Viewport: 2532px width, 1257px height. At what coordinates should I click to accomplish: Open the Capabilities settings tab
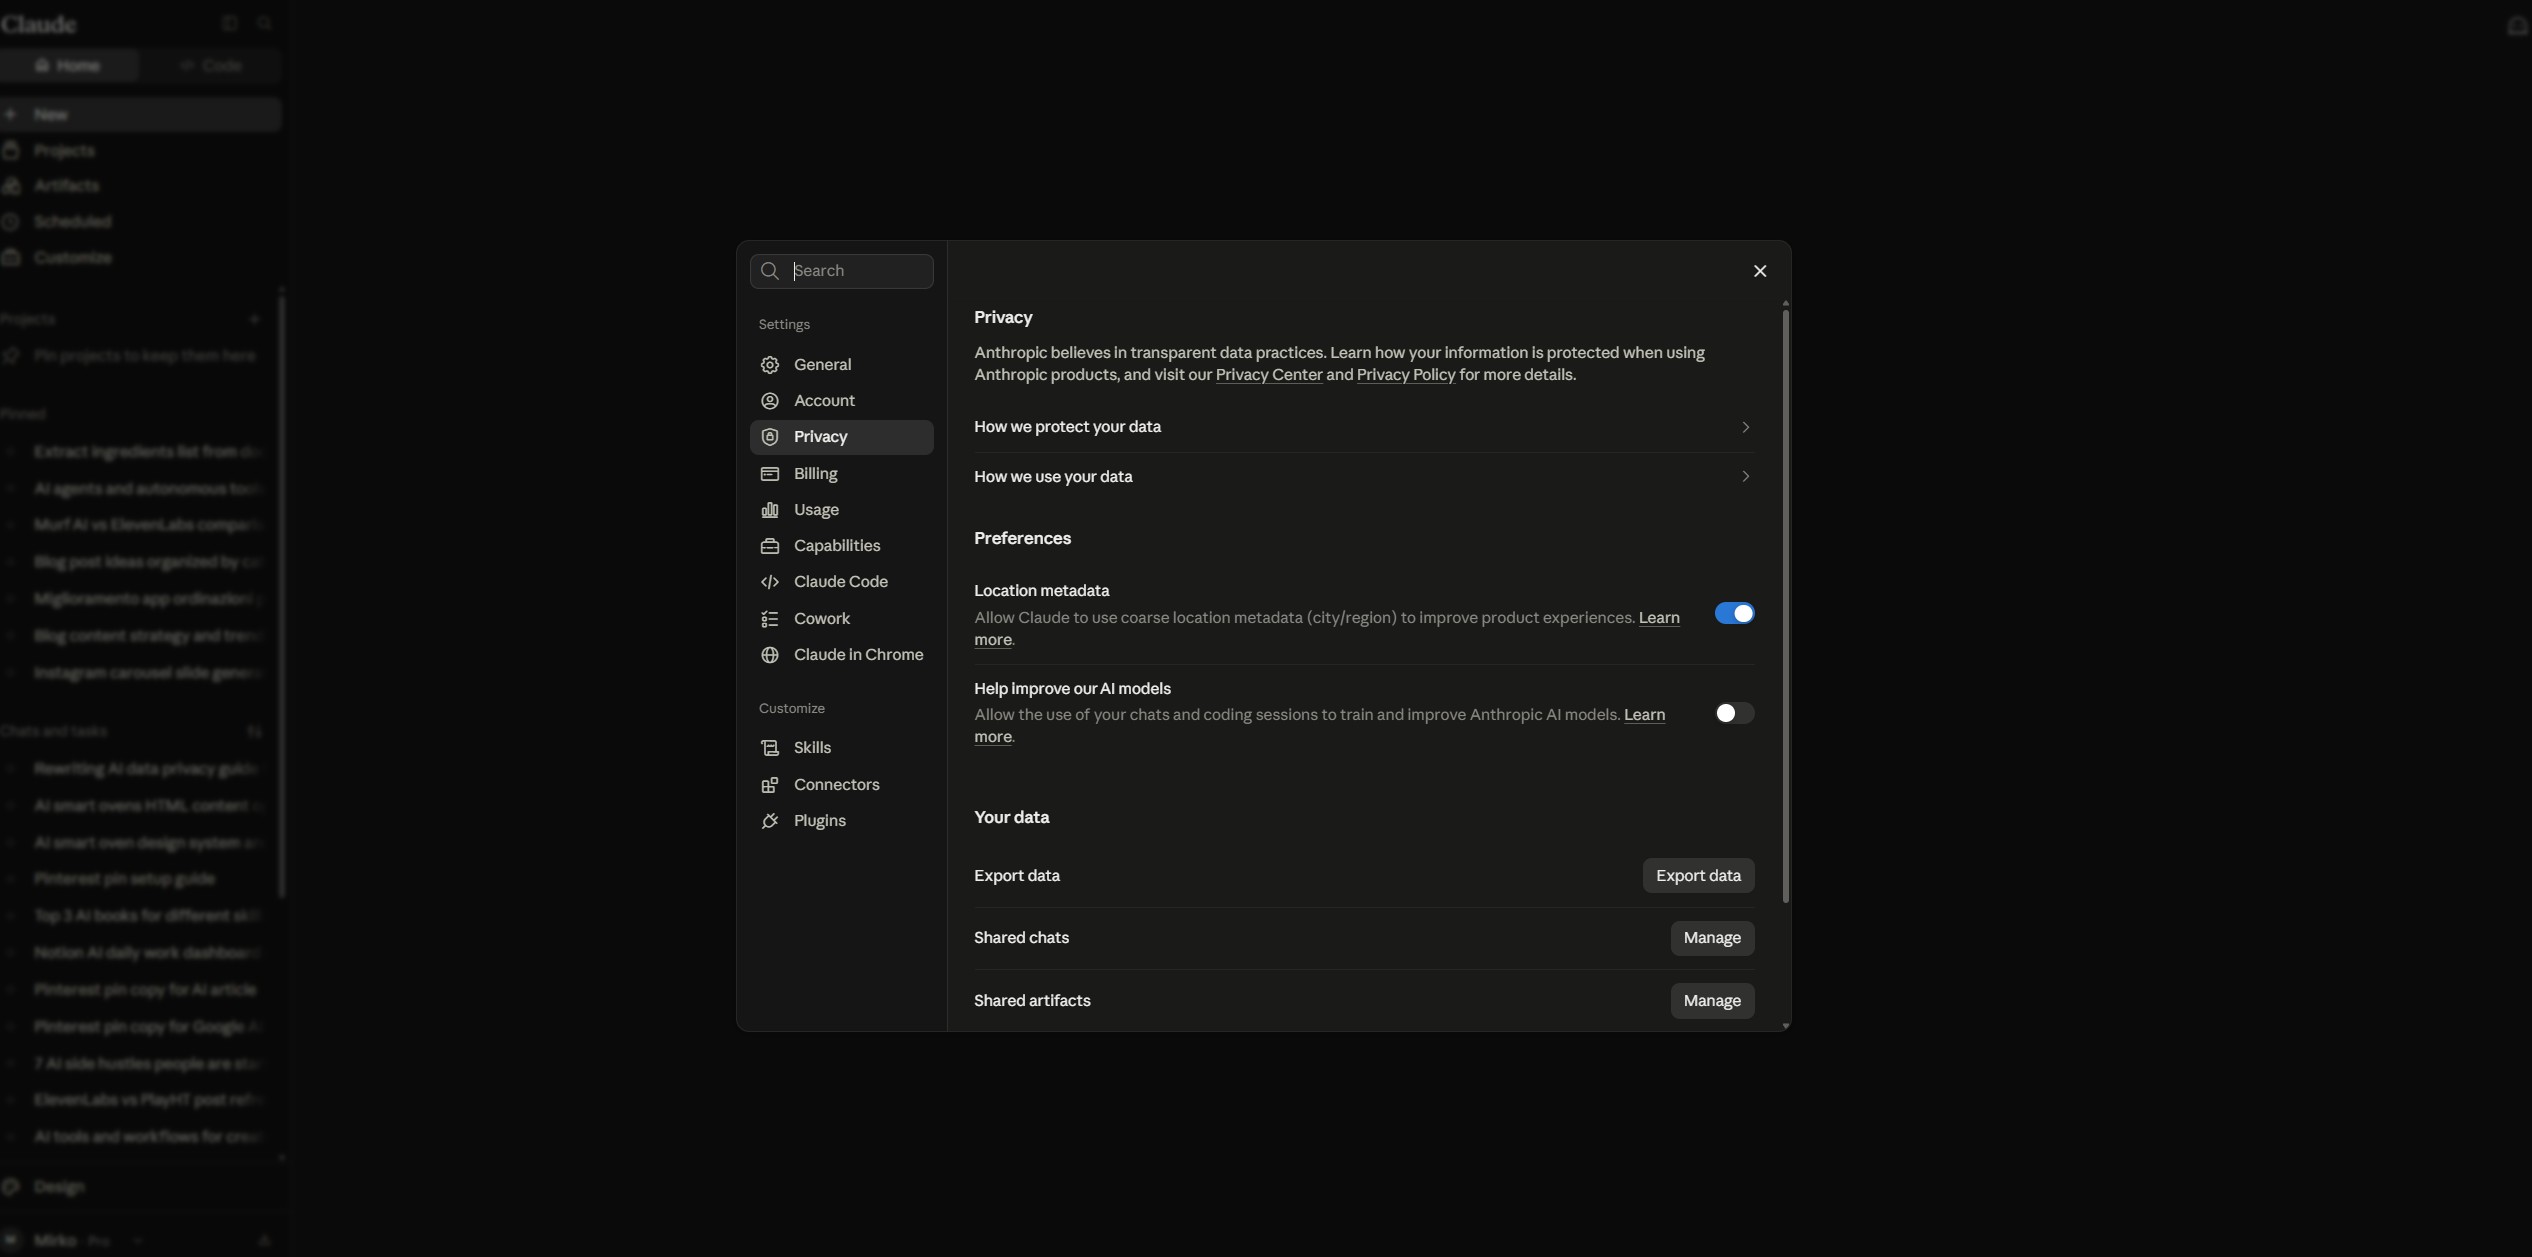(x=841, y=546)
